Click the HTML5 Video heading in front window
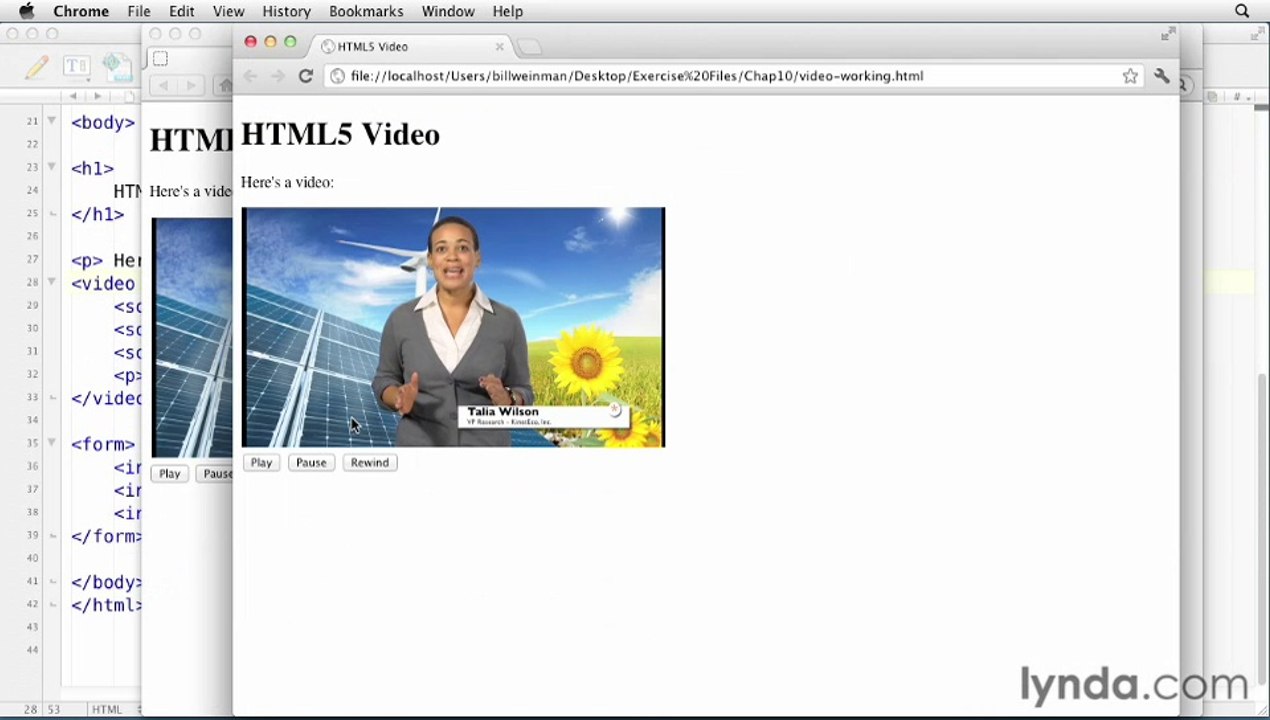Screen dimensions: 1270x720 pyautogui.click(x=340, y=135)
